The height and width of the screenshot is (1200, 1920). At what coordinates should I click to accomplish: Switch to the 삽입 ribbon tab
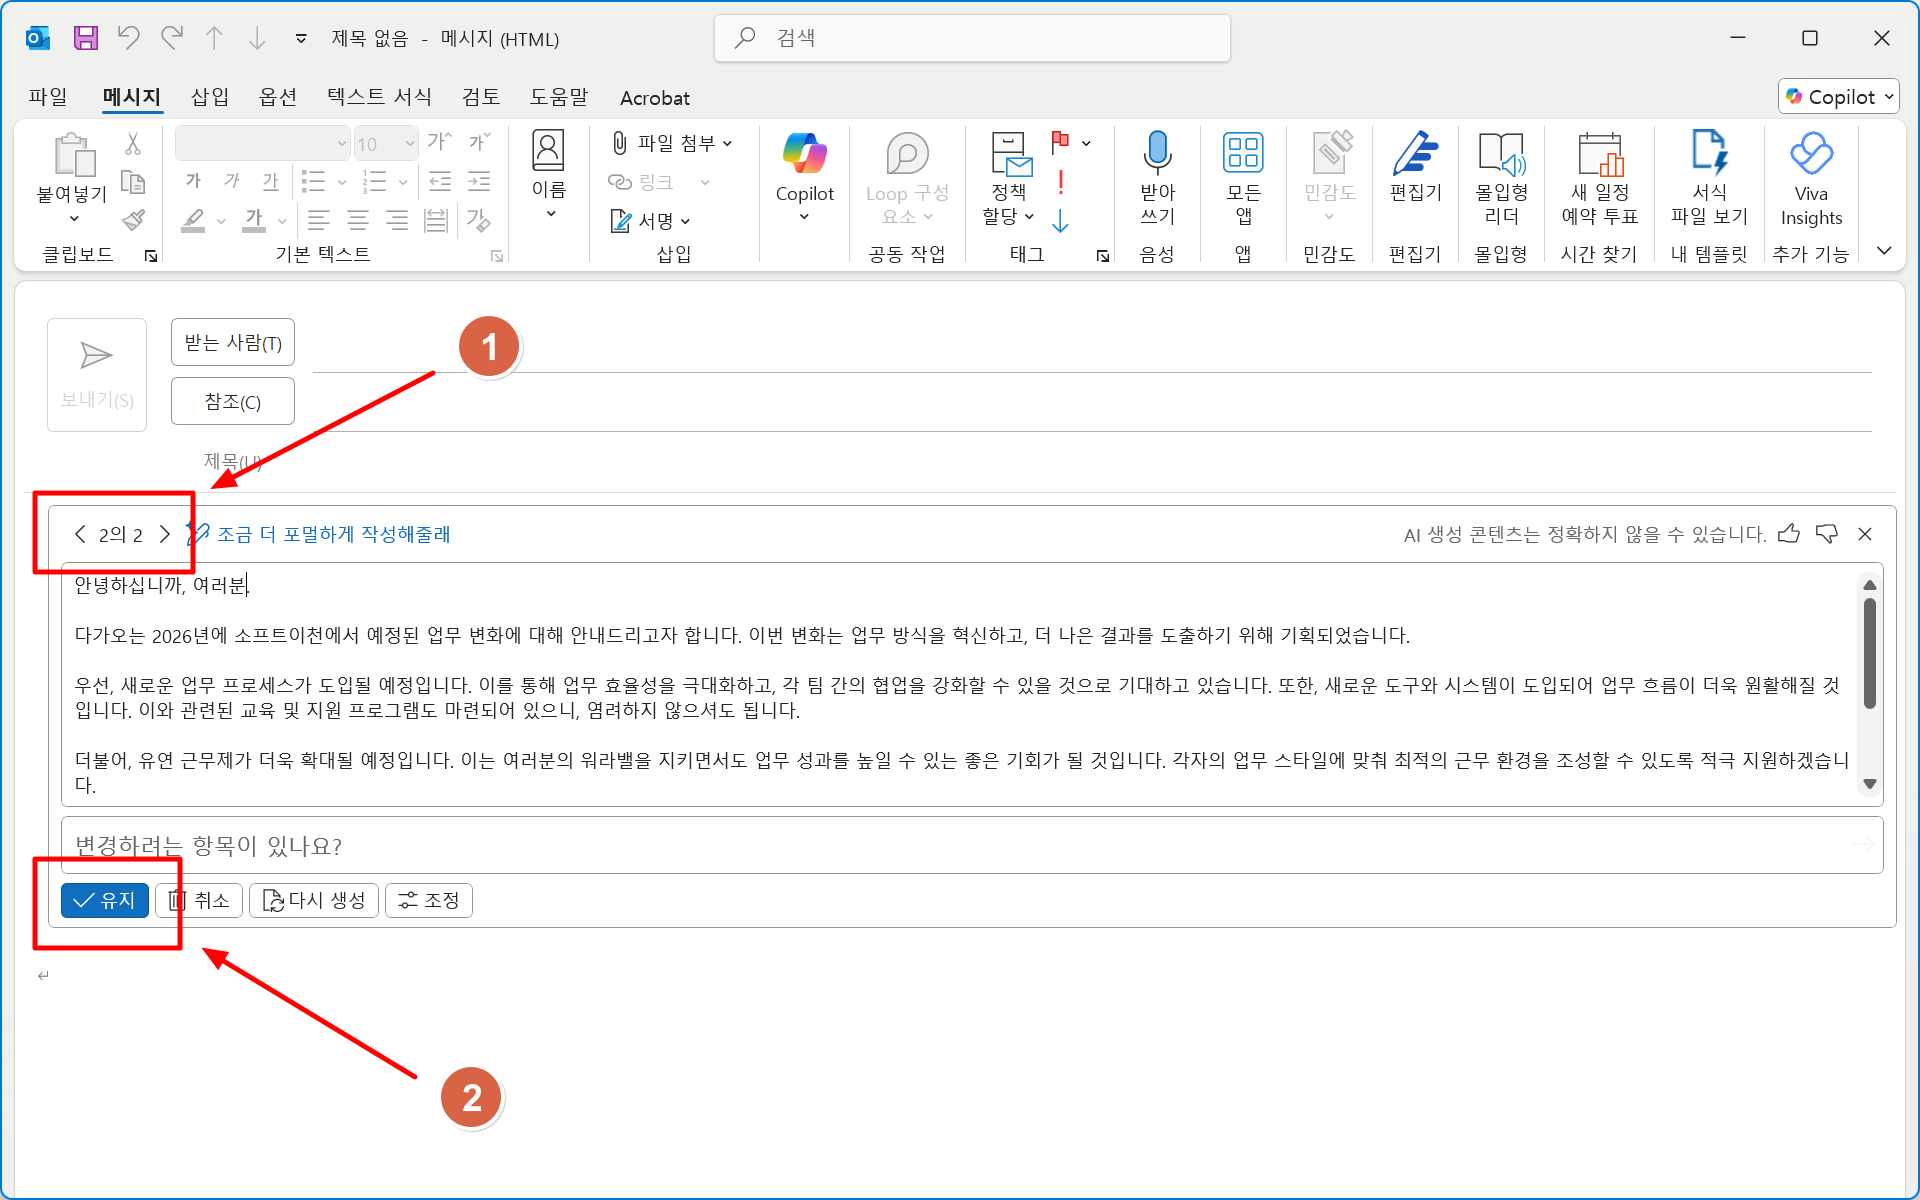(209, 97)
